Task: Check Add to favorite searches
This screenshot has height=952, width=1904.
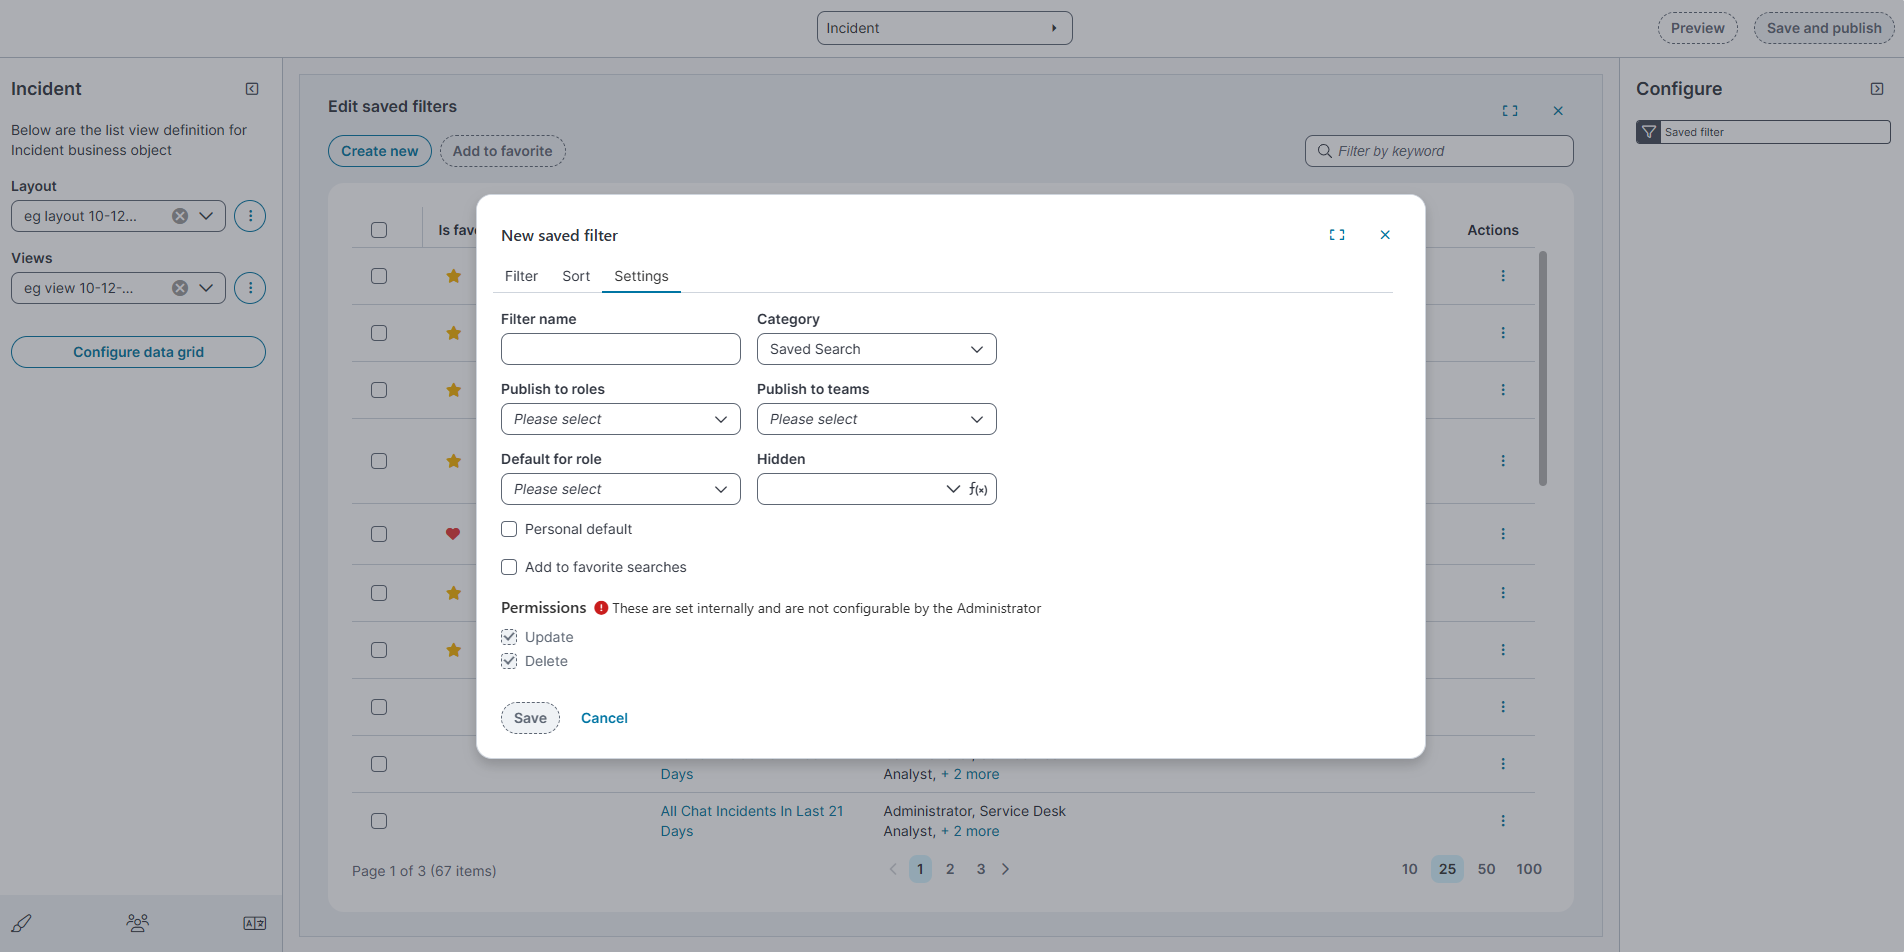Action: [509, 567]
